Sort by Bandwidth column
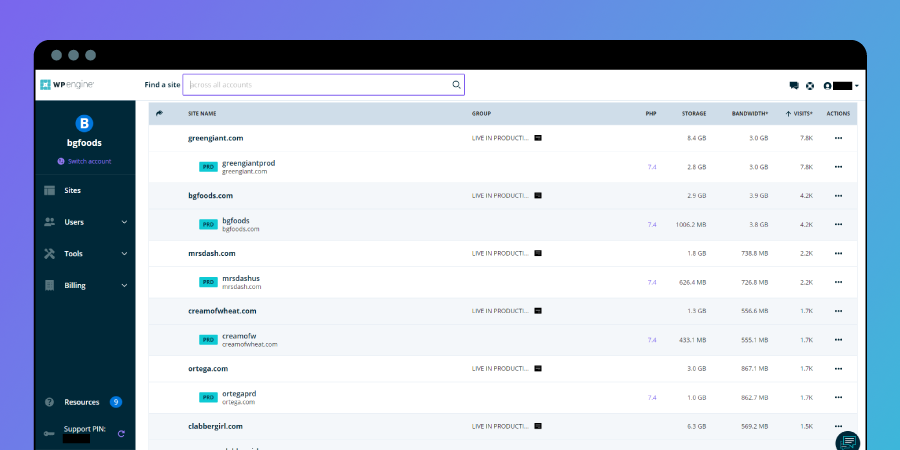 750,114
